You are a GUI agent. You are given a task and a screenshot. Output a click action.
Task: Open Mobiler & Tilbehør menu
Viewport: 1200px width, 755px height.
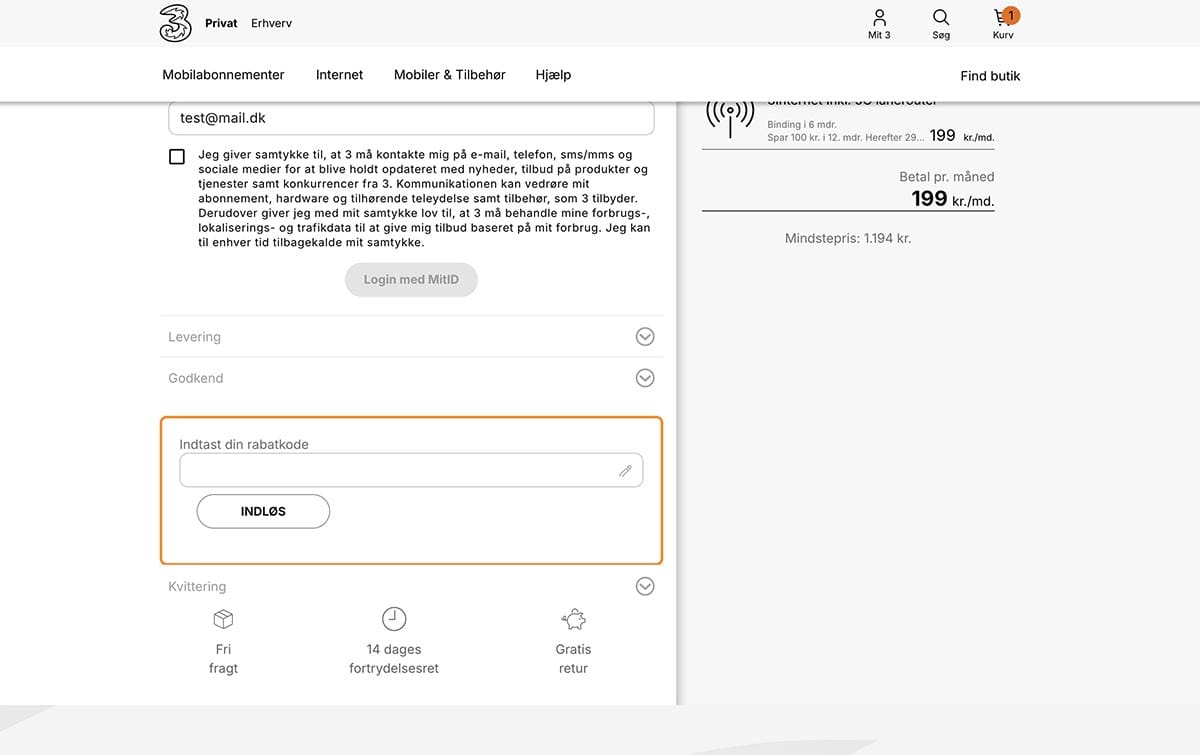450,75
